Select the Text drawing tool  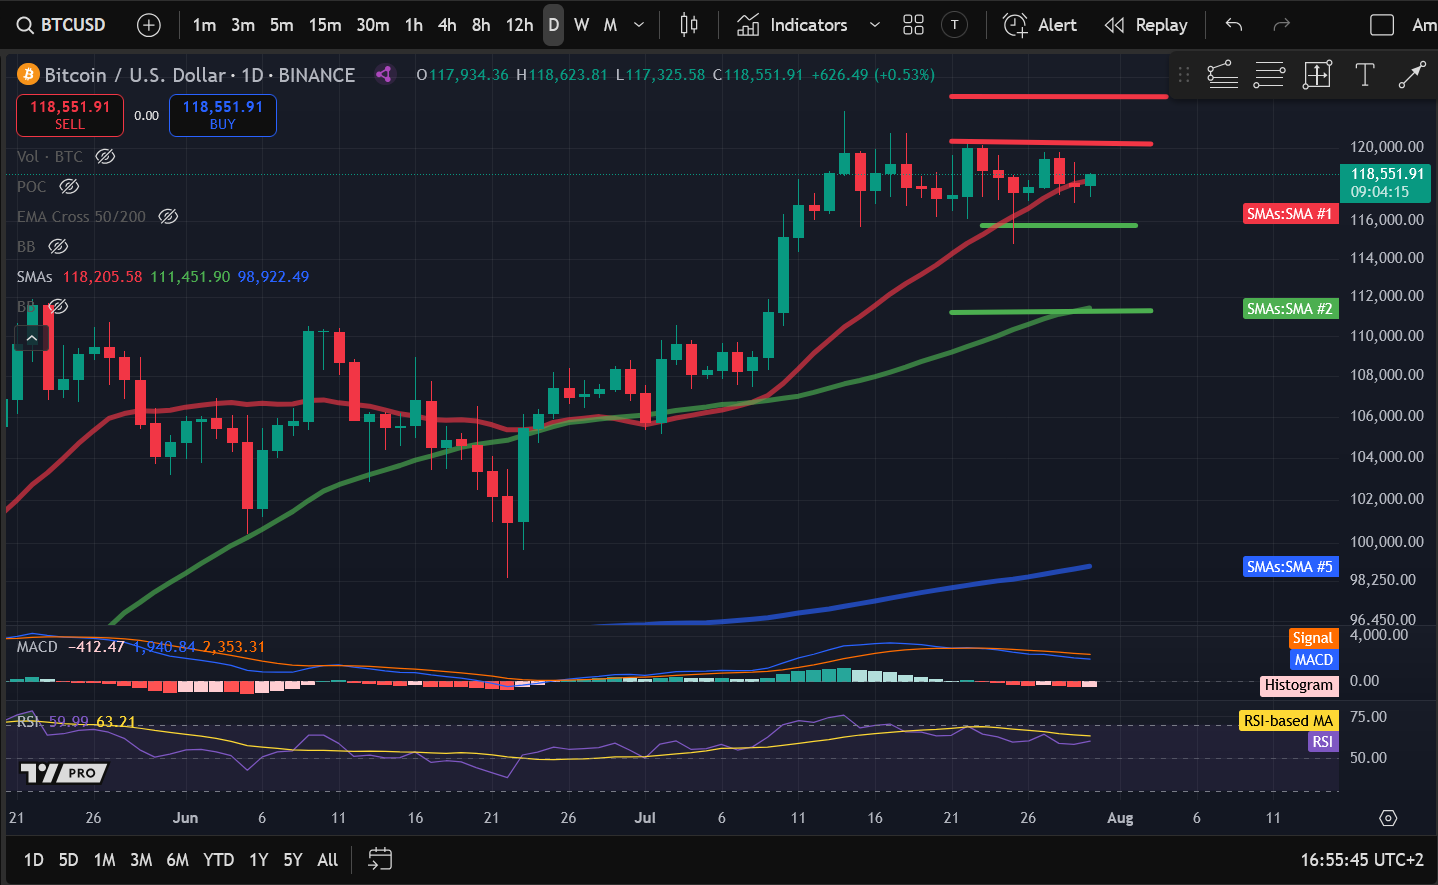click(1364, 75)
